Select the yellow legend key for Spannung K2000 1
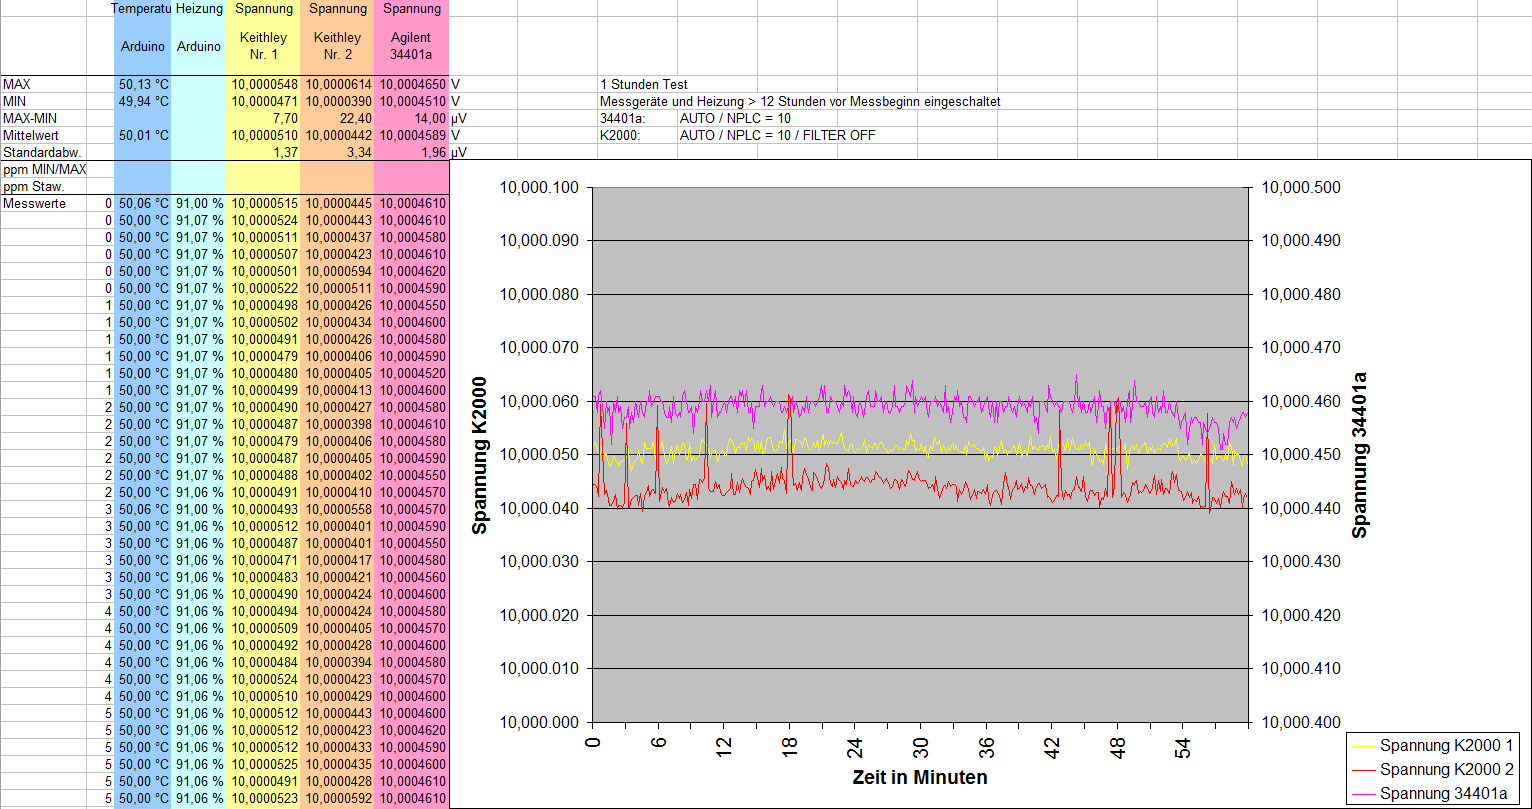 1364,745
